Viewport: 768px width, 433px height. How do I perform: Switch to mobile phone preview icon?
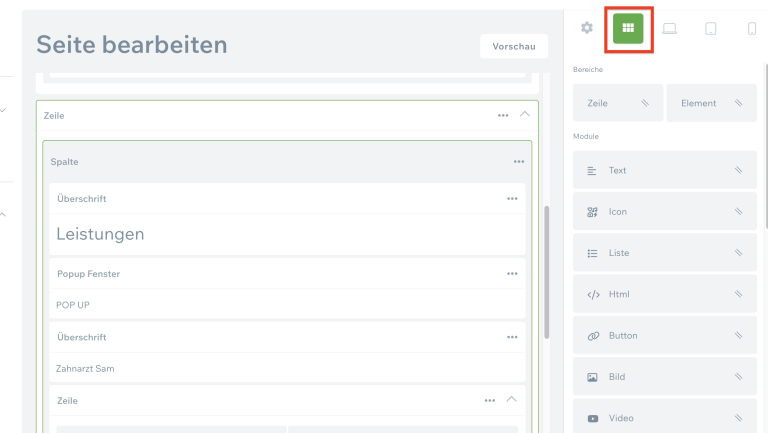[x=752, y=29]
